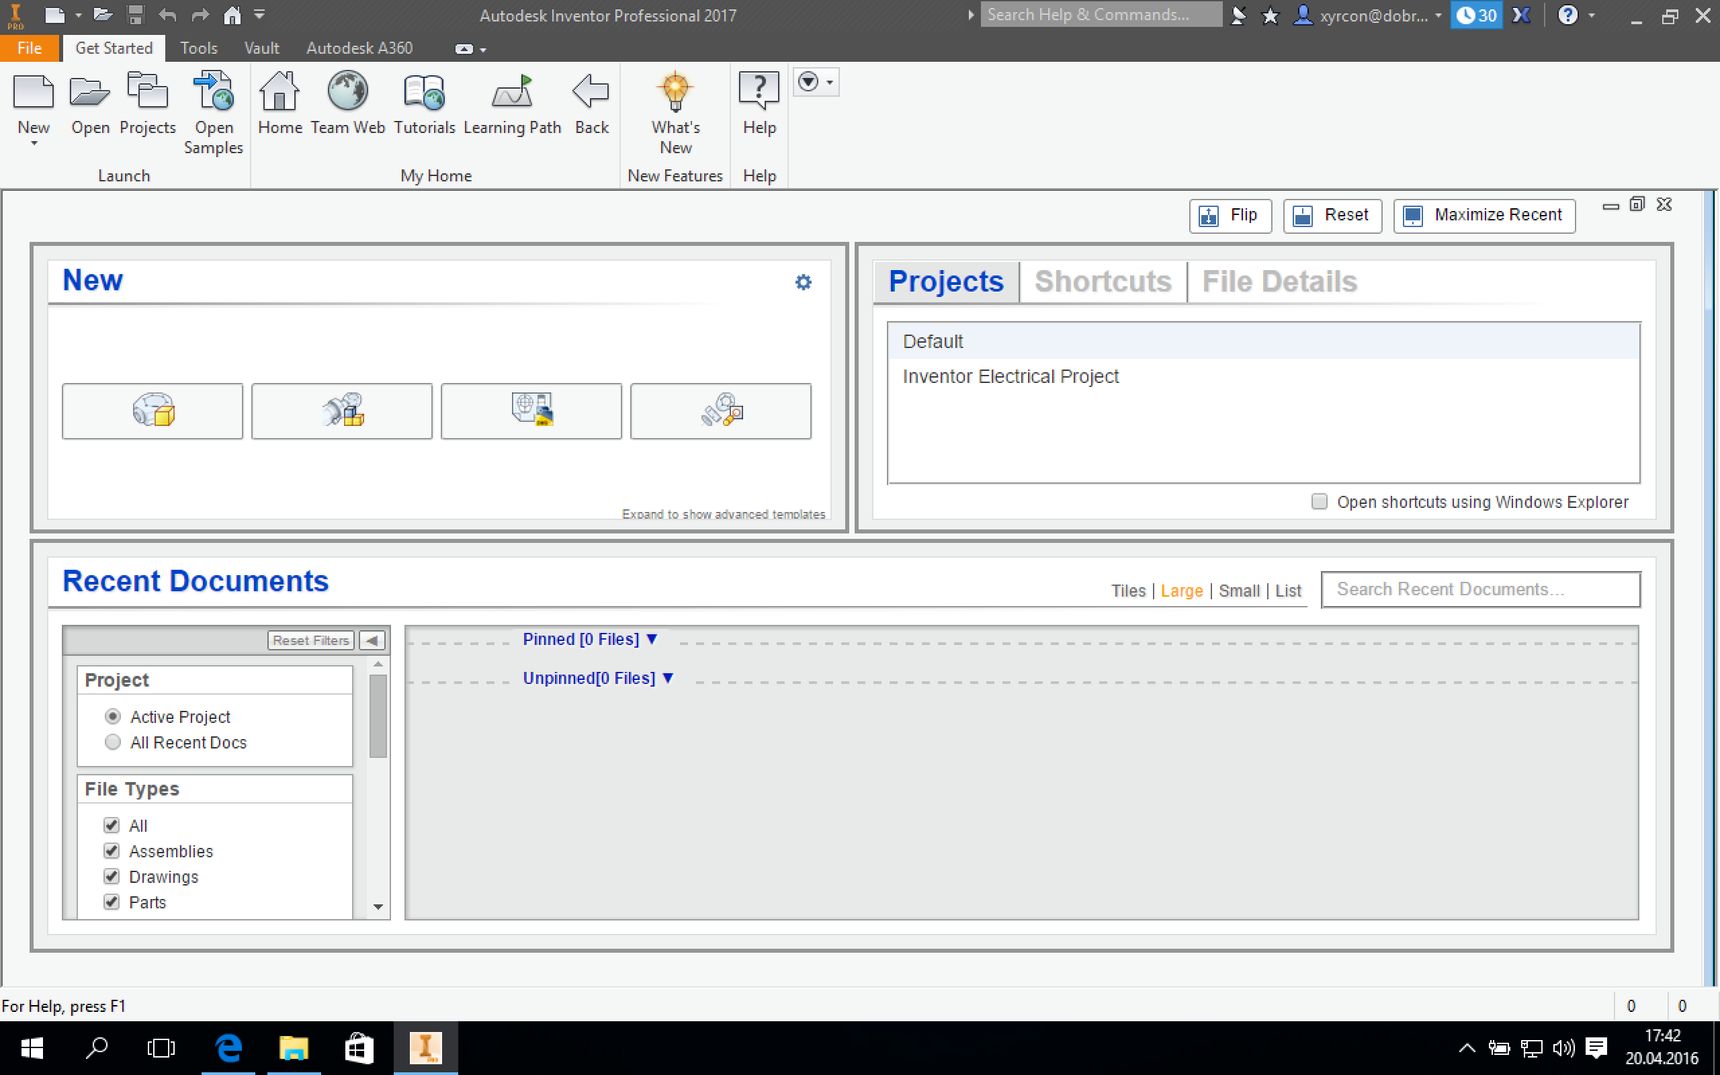Click Reset Filters button
Screen dimensions: 1720x1075
pyautogui.click(x=311, y=640)
